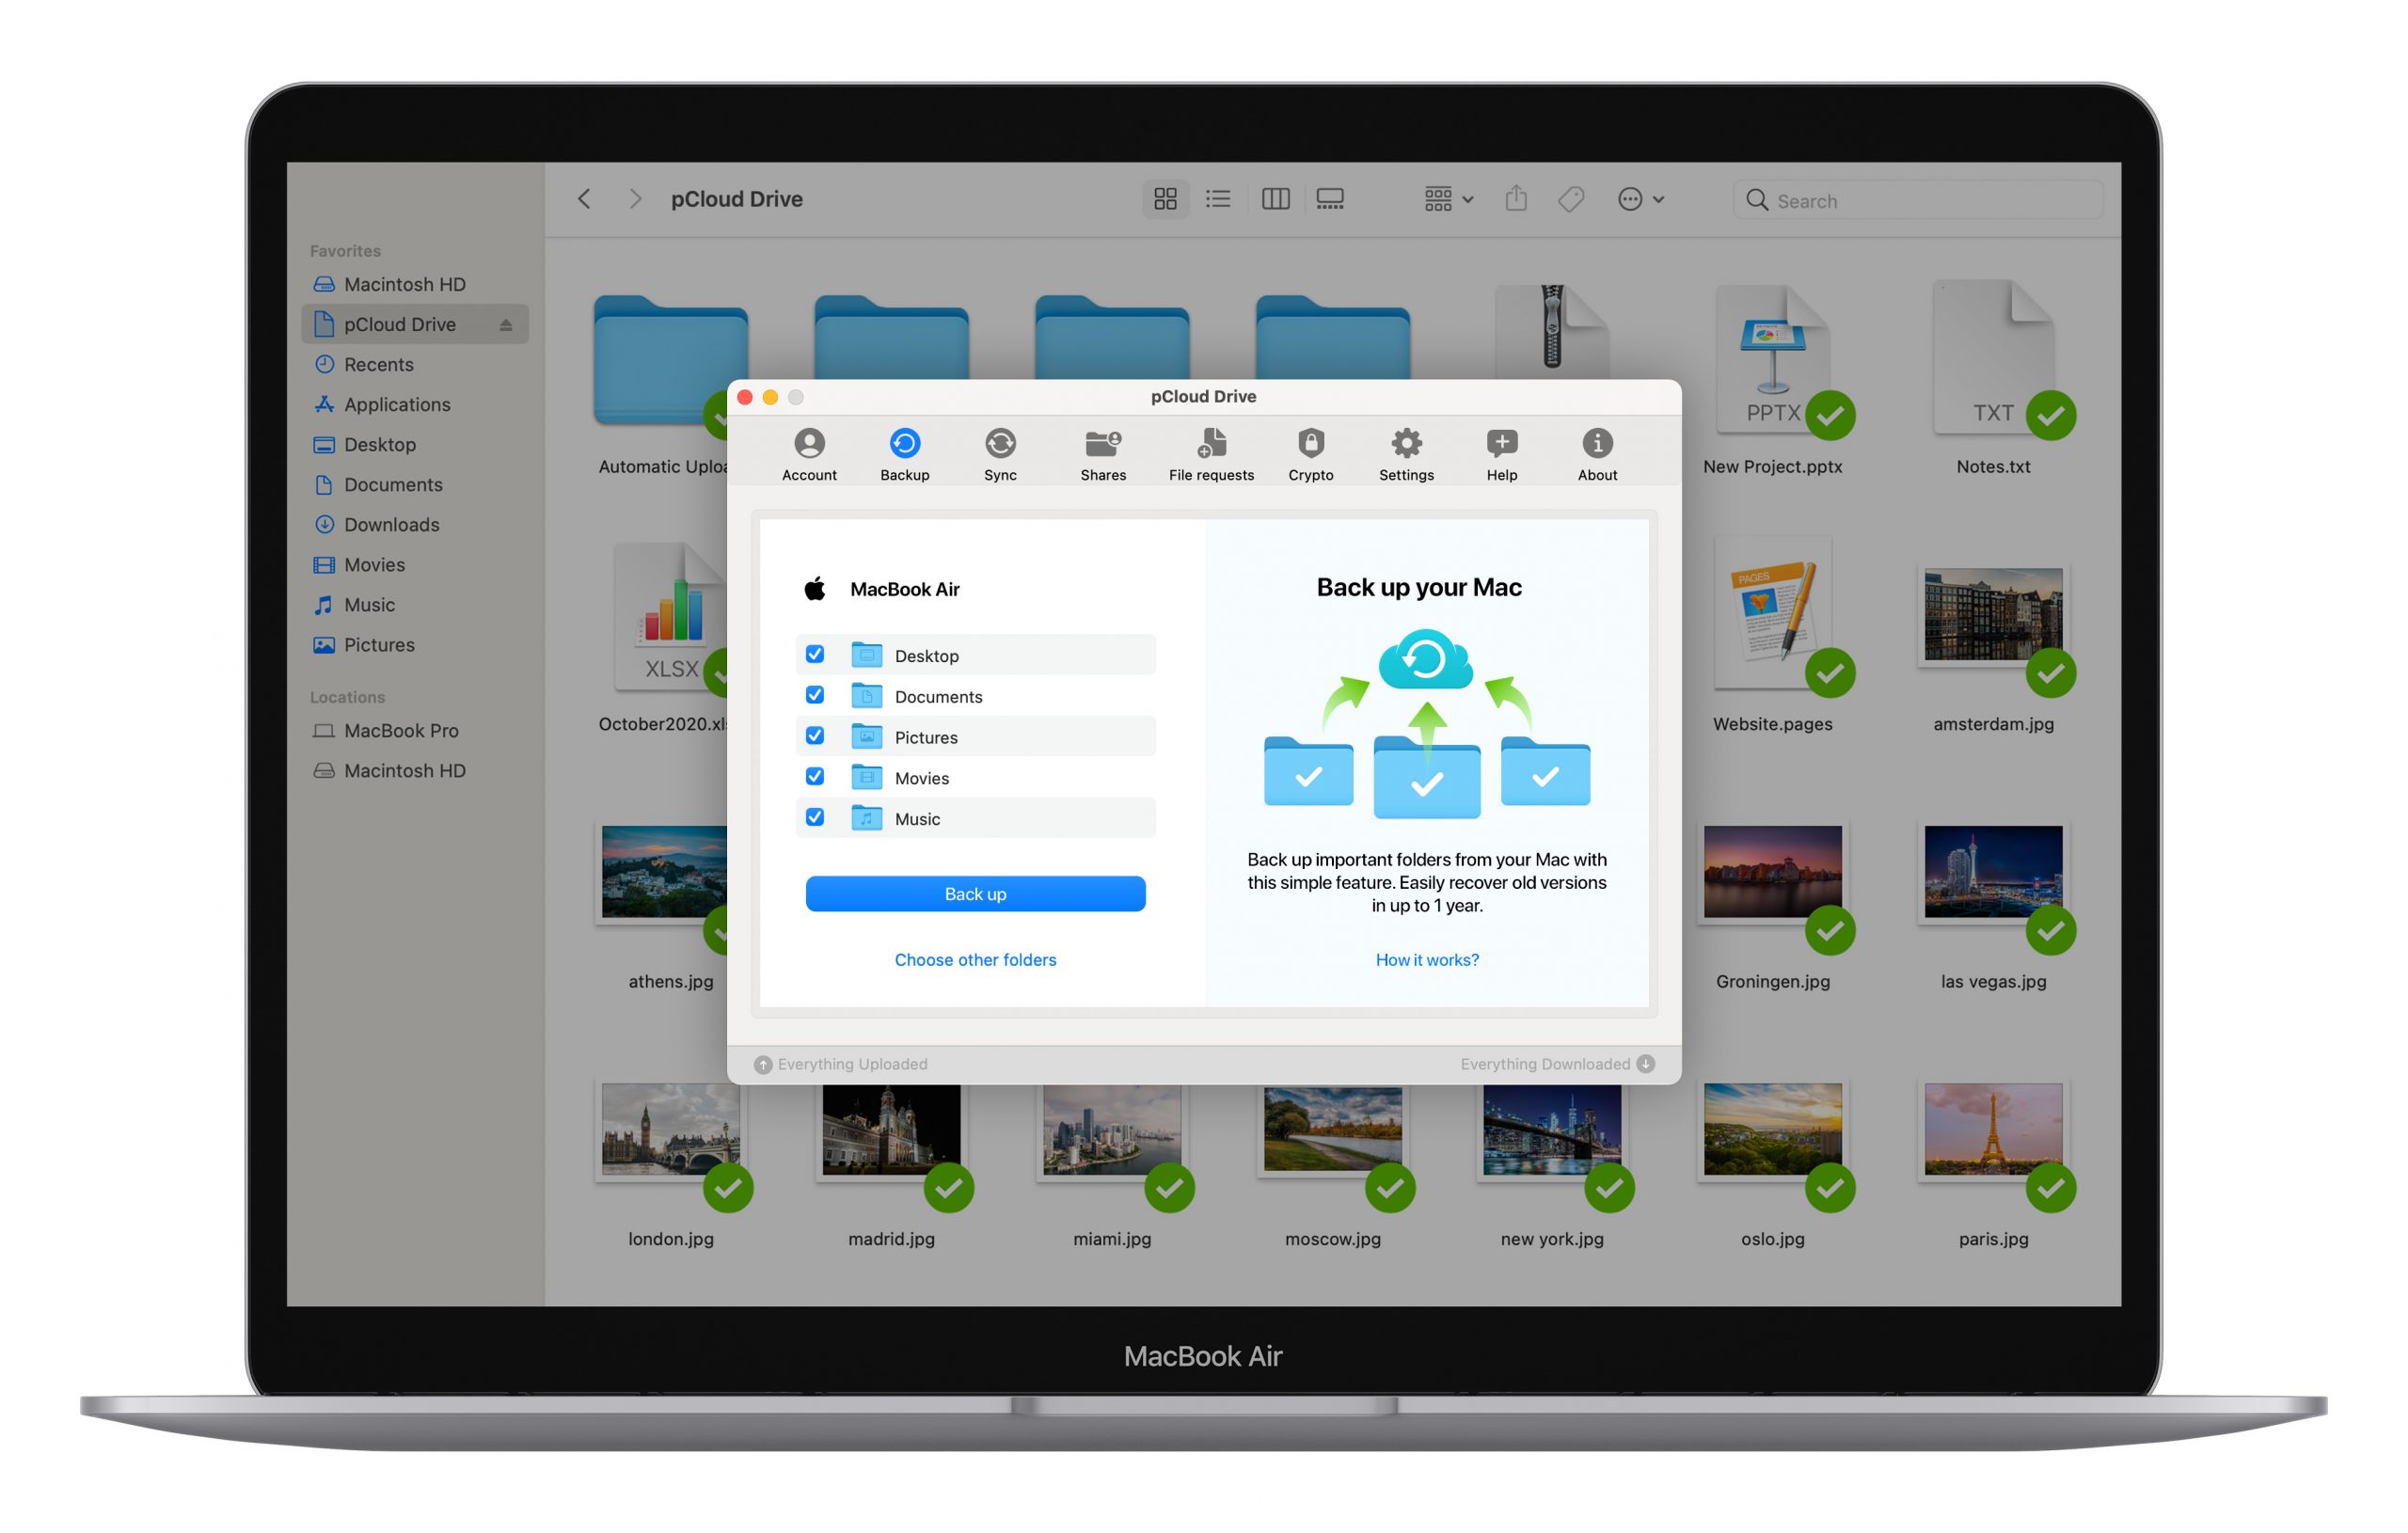Viewport: 2408px width, 1533px height.
Task: Open the Shares panel
Action: (1102, 454)
